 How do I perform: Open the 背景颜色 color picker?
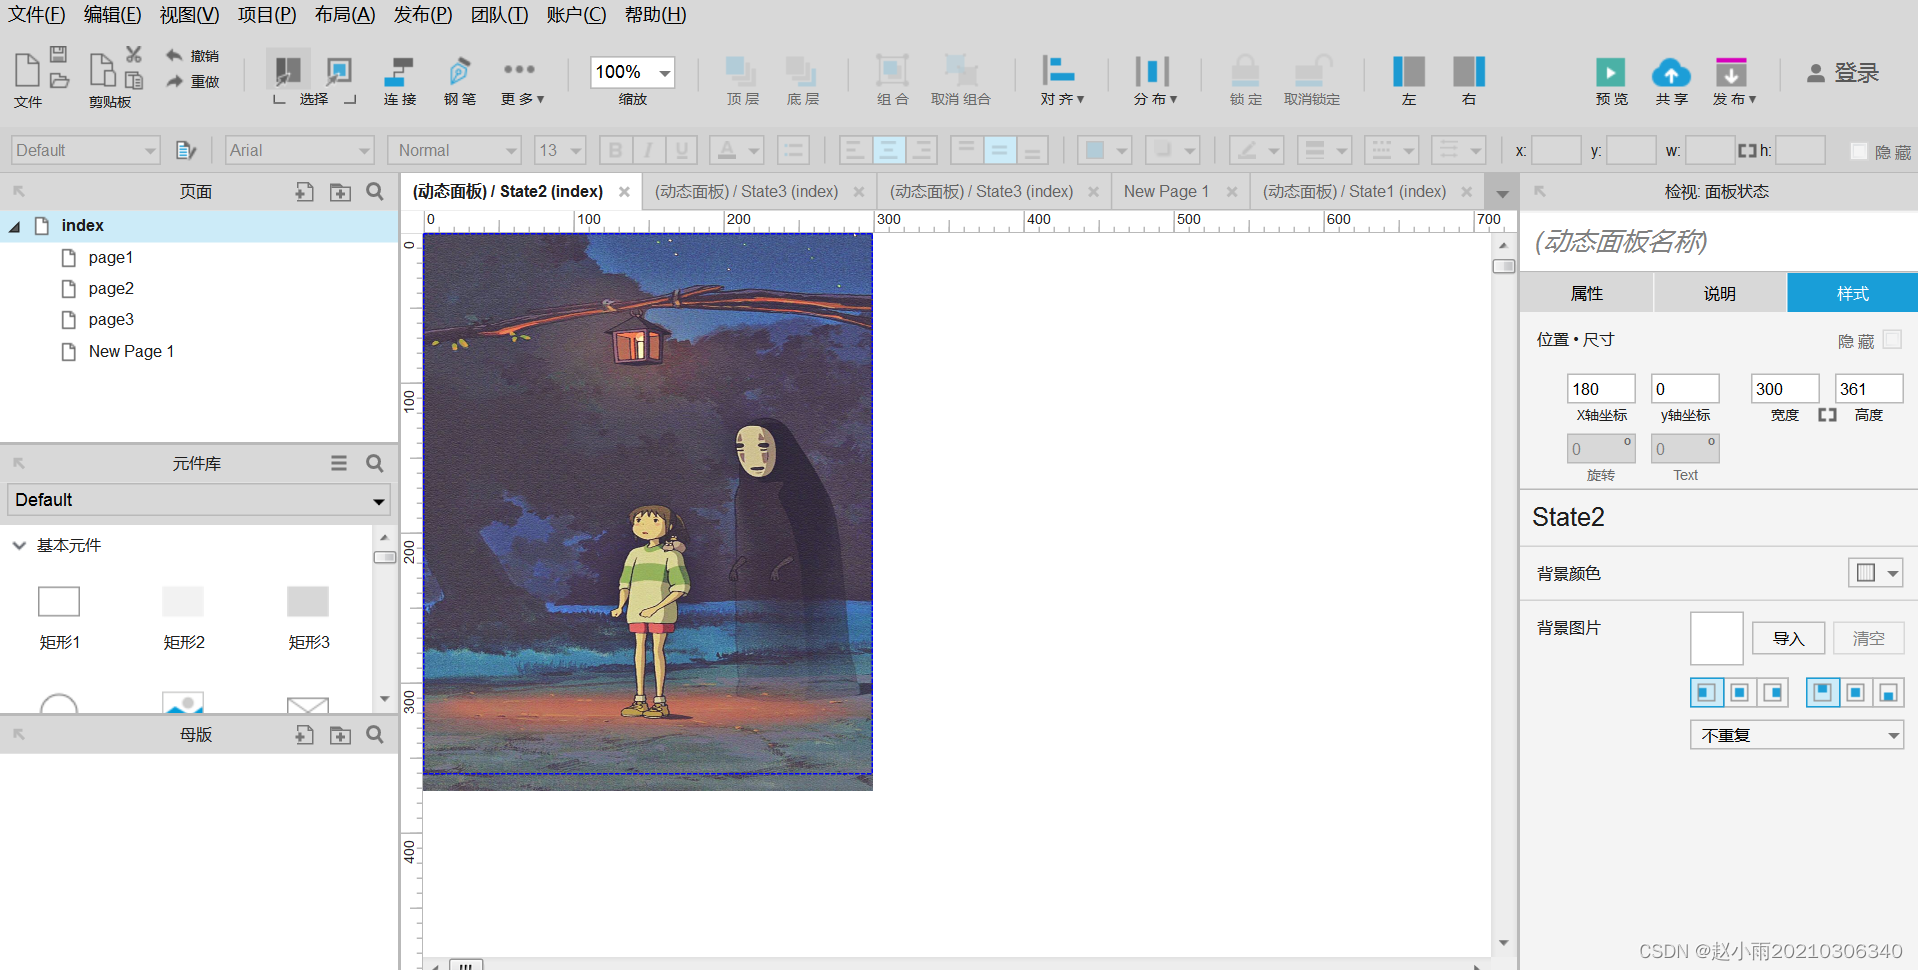point(1875,573)
